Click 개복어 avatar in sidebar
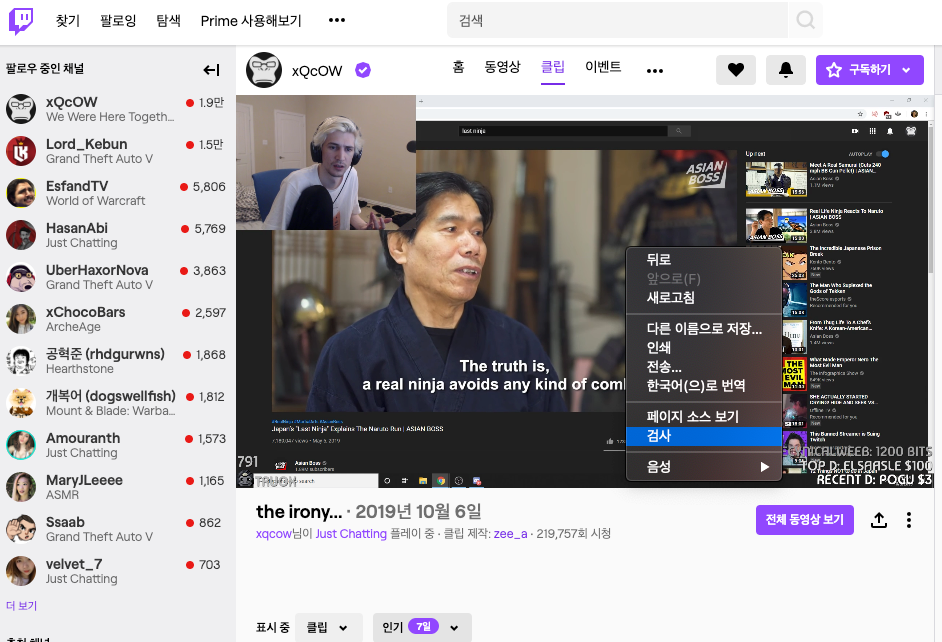 21,403
